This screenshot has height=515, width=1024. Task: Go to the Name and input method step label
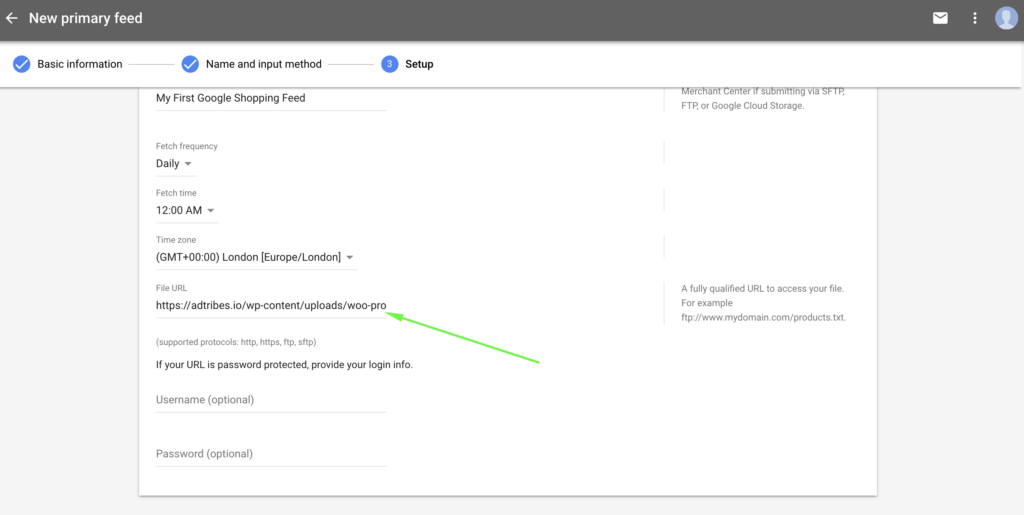(264, 64)
